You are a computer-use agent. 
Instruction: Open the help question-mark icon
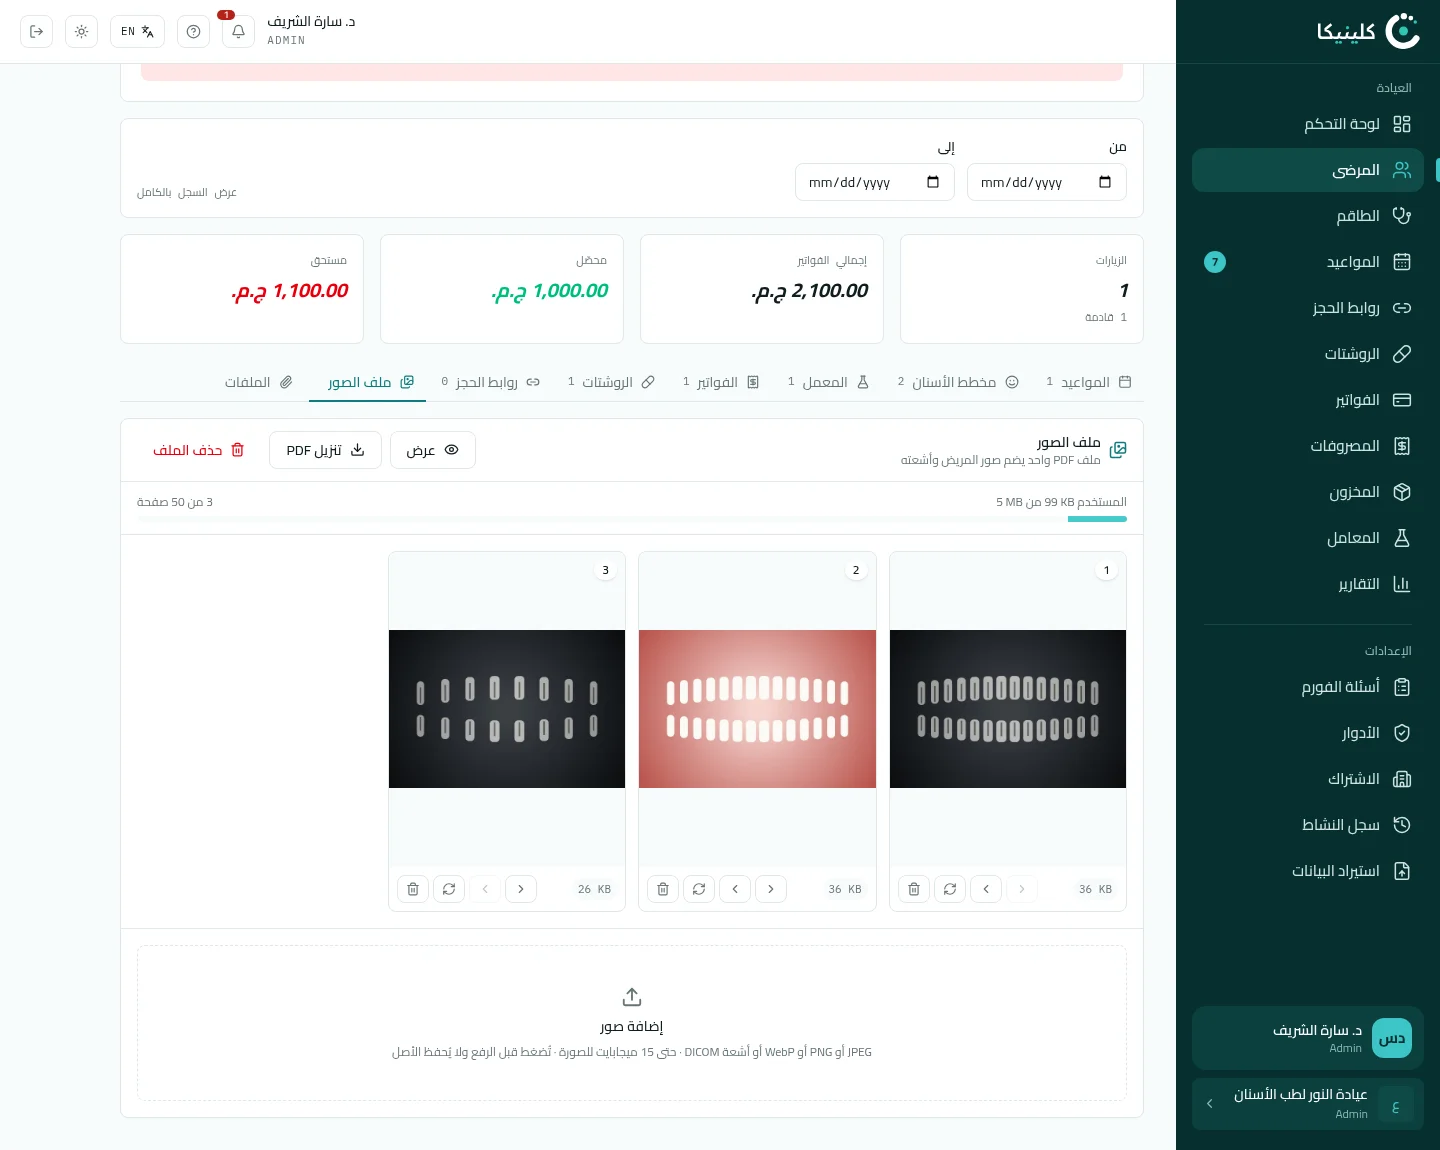194,32
